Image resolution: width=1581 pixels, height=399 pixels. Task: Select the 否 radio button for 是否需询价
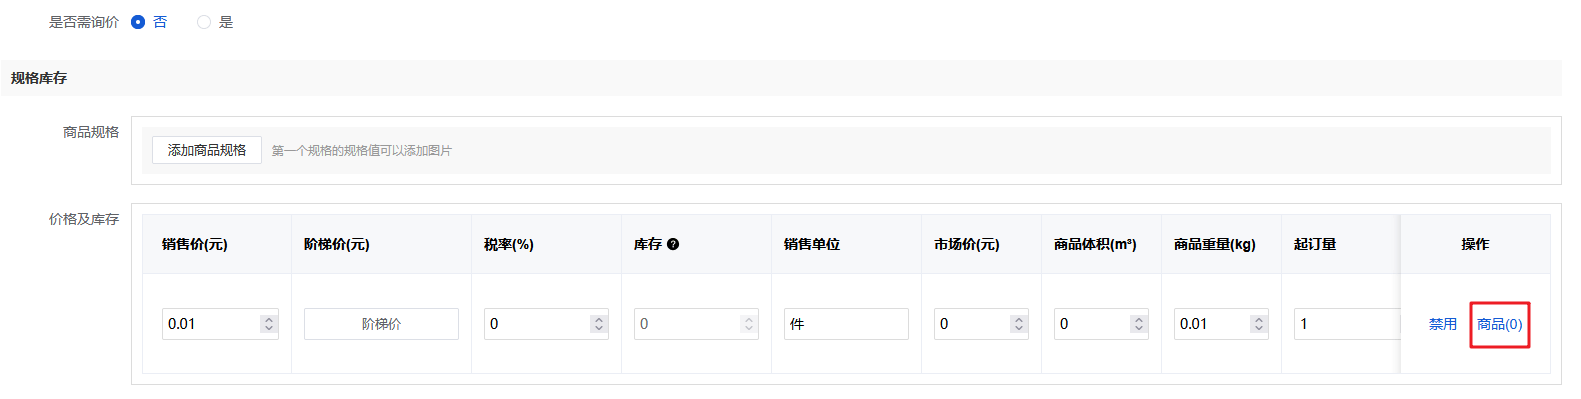coord(138,22)
